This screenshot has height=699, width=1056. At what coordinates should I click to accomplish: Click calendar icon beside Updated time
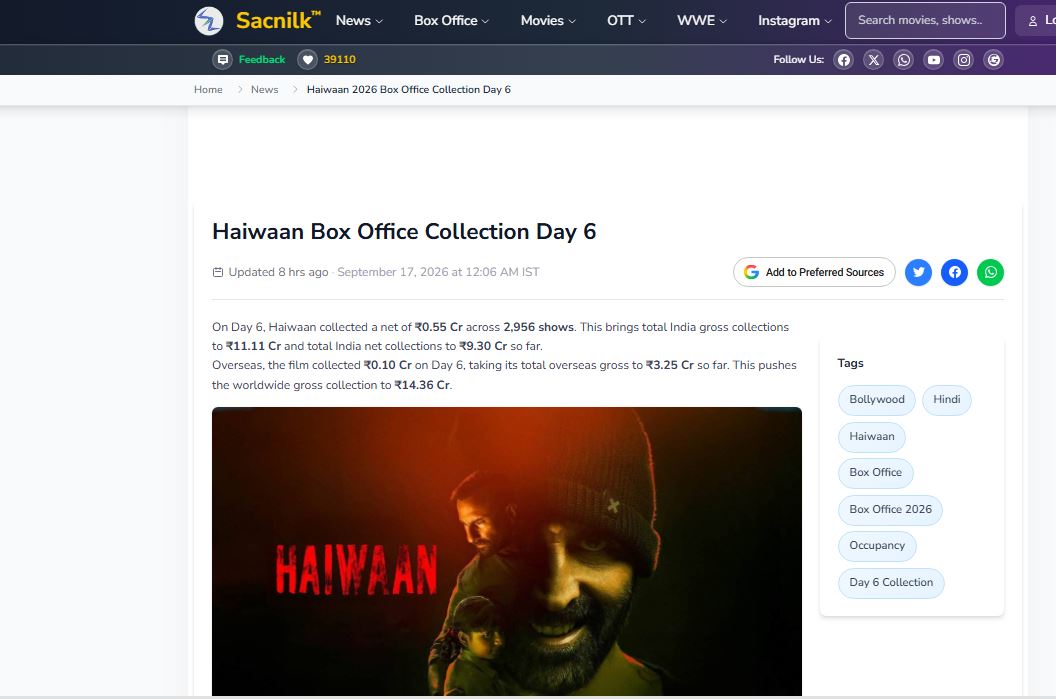click(218, 272)
